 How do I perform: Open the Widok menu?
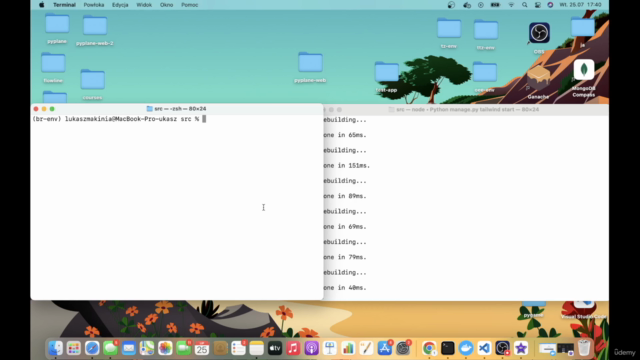144,5
